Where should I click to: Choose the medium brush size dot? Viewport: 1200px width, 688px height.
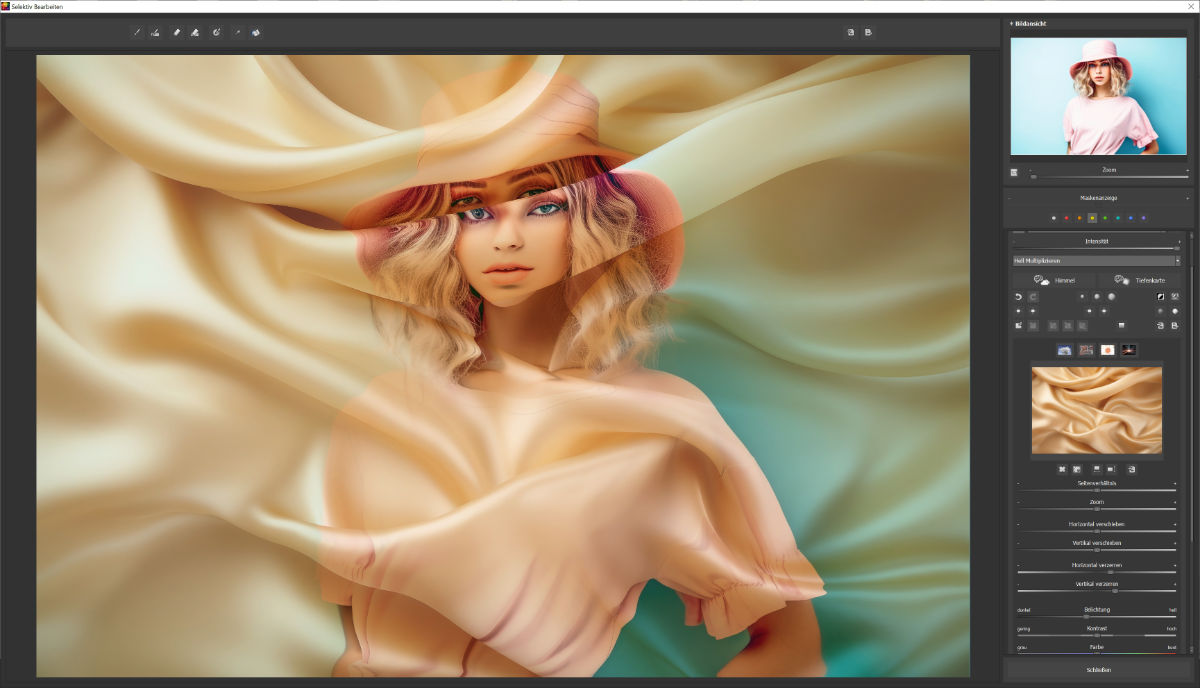tap(1096, 296)
